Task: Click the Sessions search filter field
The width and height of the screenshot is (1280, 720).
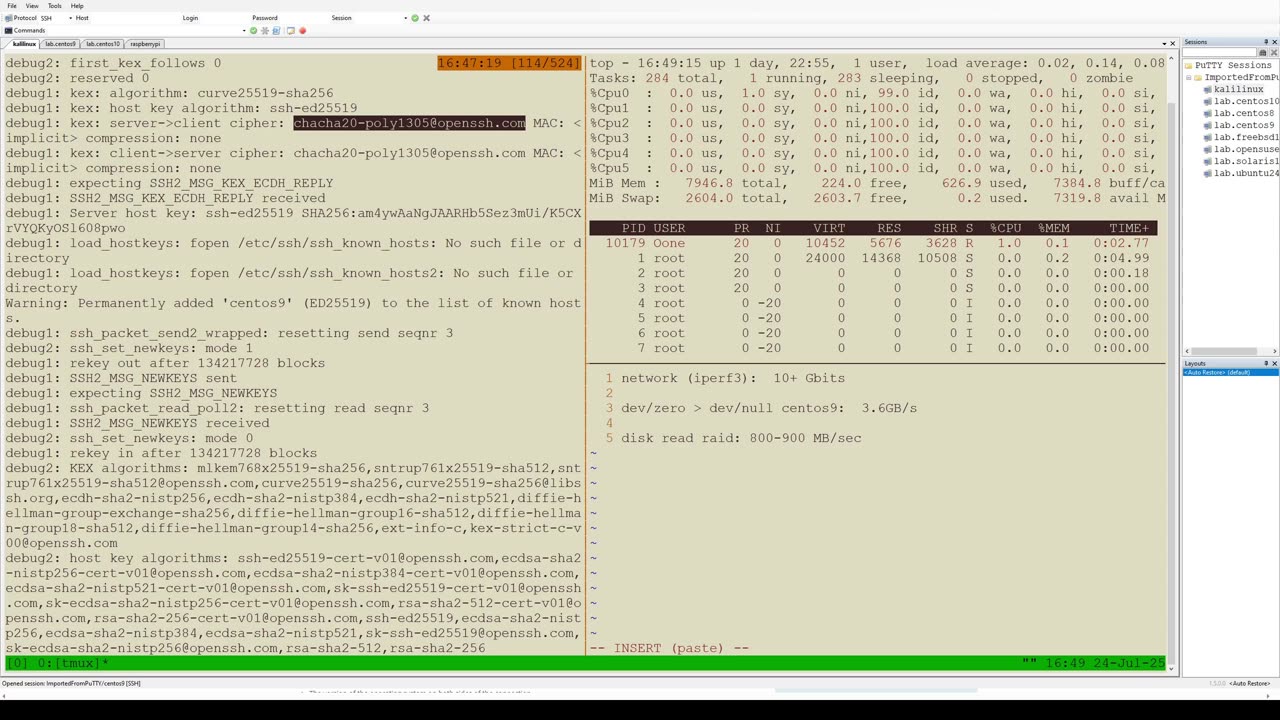Action: tap(1219, 52)
